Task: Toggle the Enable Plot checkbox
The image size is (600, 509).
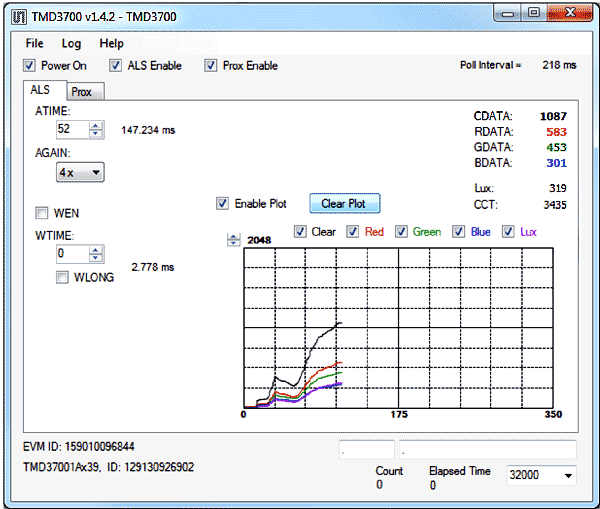Action: 222,204
